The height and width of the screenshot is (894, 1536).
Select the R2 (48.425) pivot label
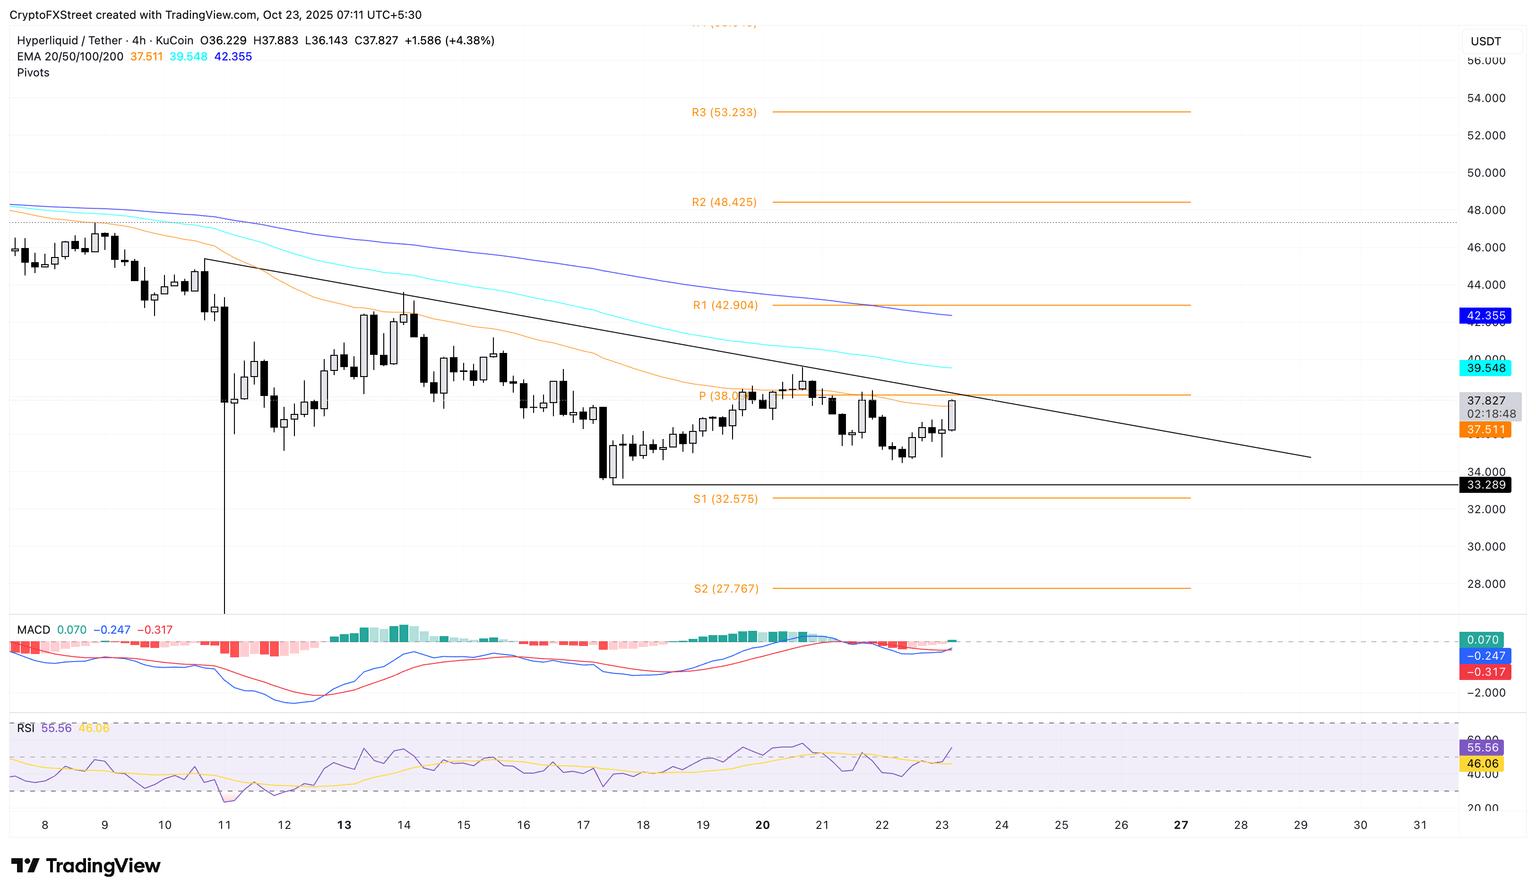coord(724,202)
